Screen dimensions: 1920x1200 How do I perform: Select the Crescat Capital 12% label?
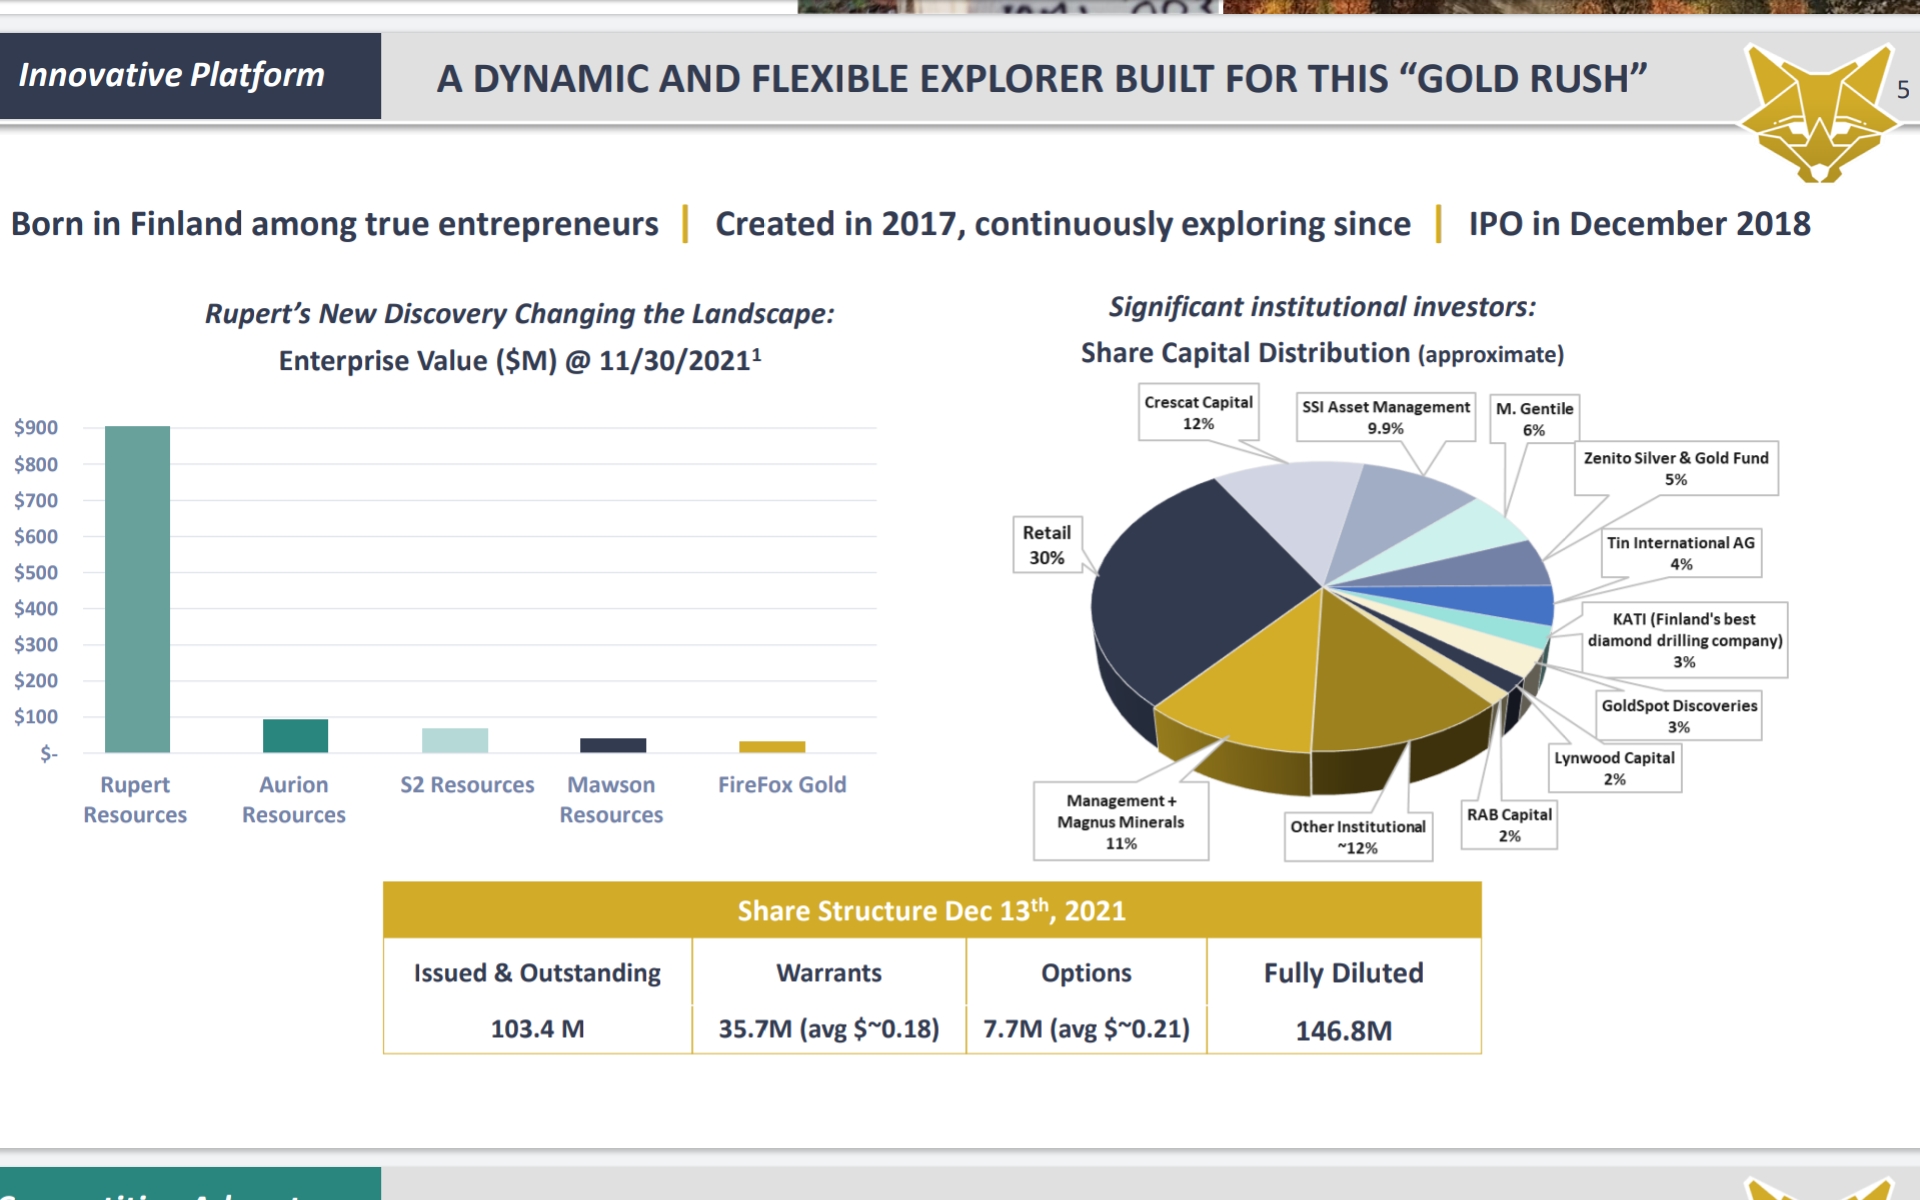(1198, 412)
